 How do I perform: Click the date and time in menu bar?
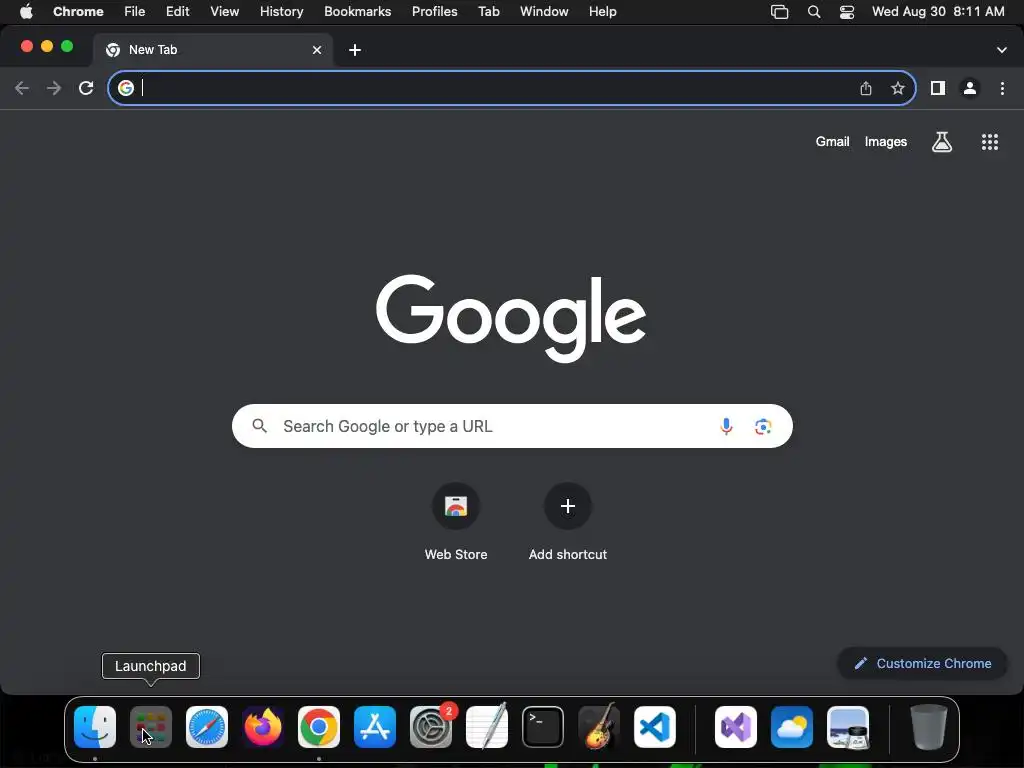pyautogui.click(x=938, y=12)
